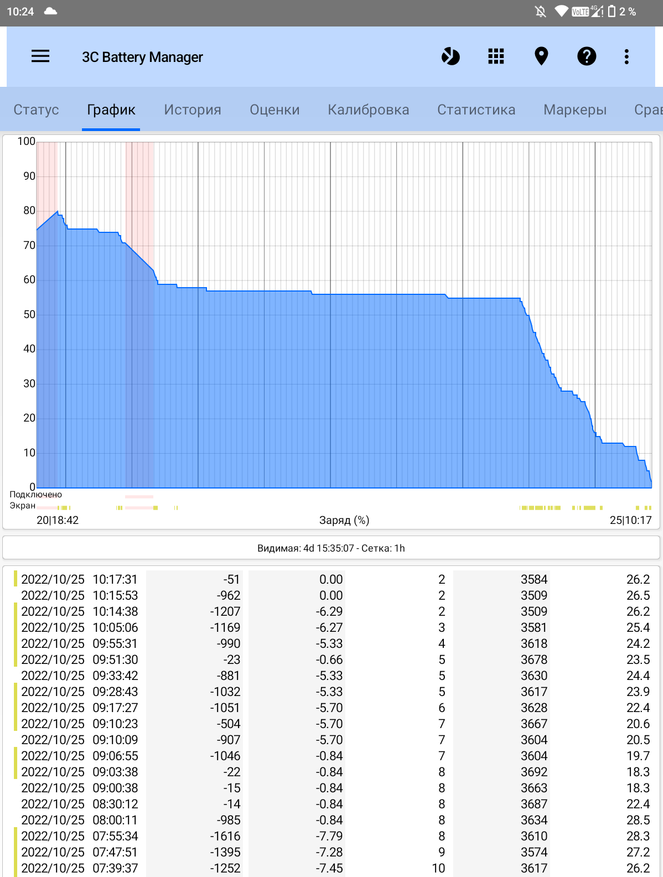Viewport: 663px width, 877px height.
Task: Switch to the Оценки tab
Action: (274, 110)
